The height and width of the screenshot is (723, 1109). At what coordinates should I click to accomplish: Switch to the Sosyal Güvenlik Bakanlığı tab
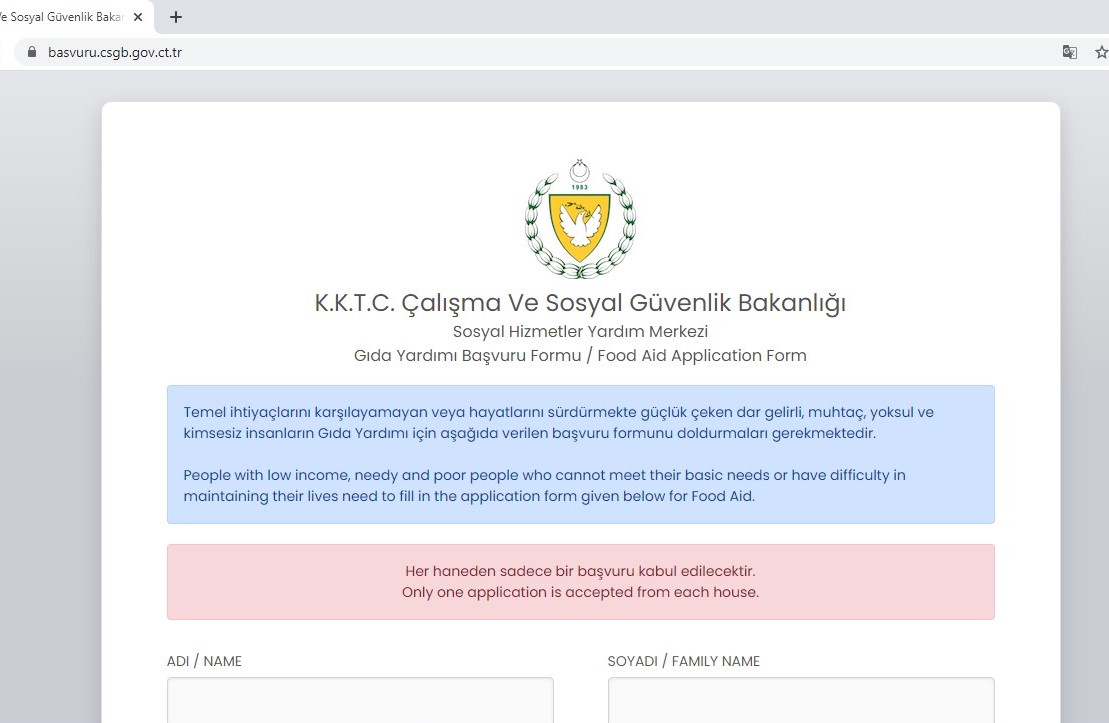(64, 17)
